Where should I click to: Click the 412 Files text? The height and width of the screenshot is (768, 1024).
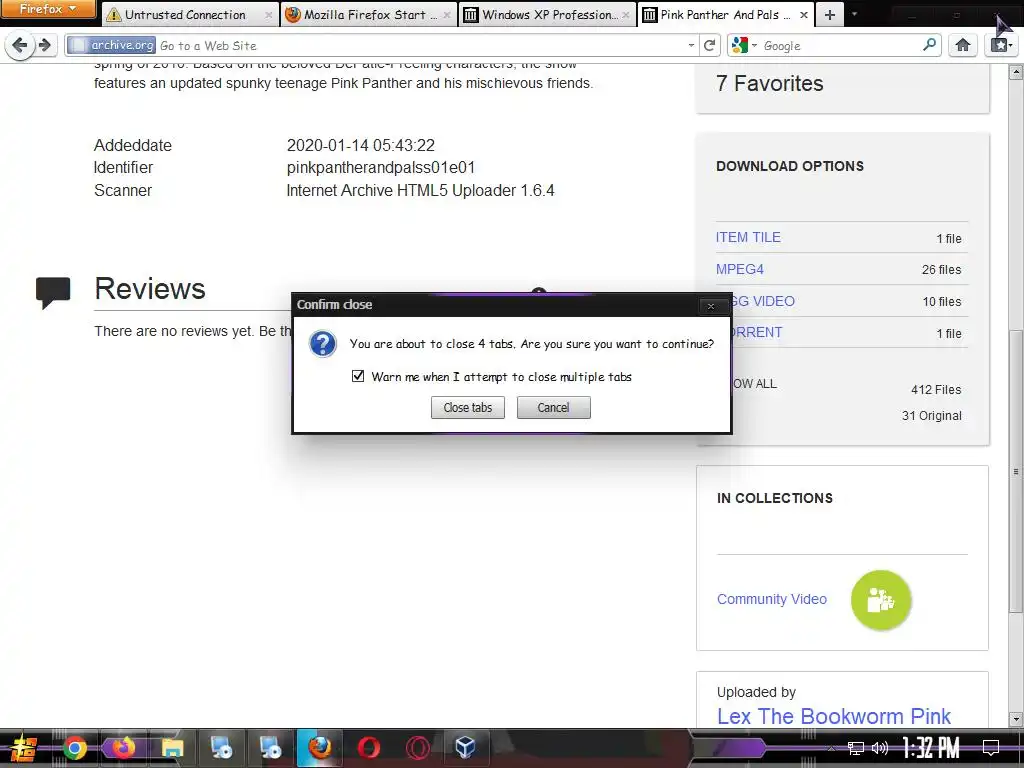coord(936,390)
